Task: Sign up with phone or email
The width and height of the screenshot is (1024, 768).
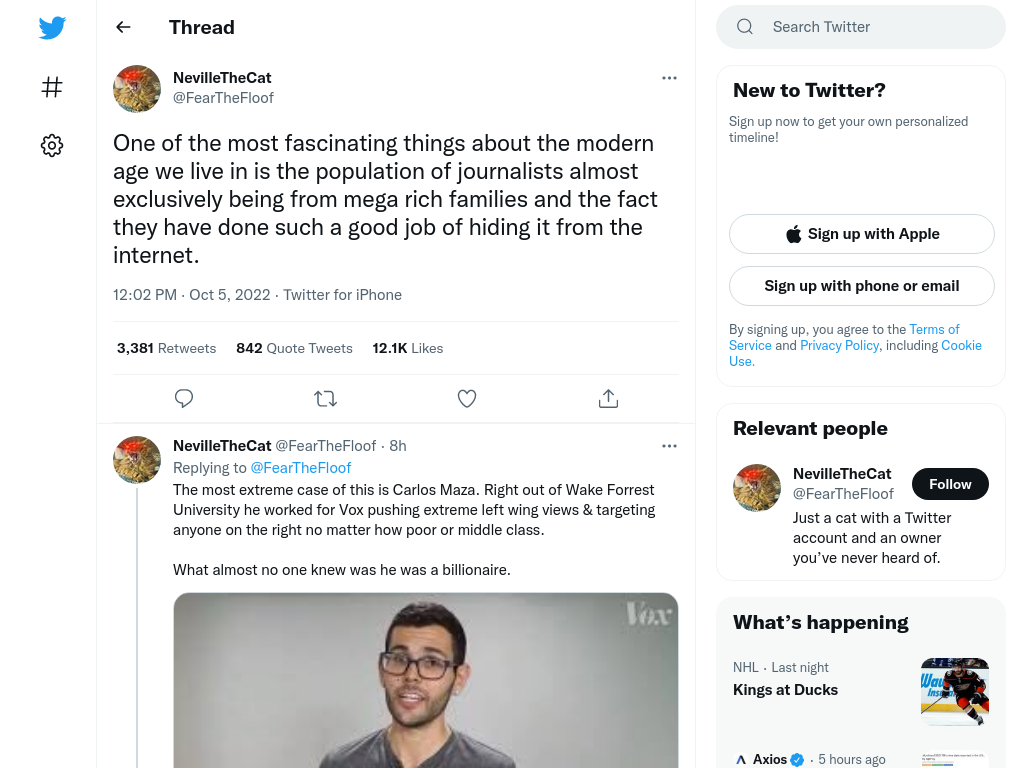Action: point(862,286)
